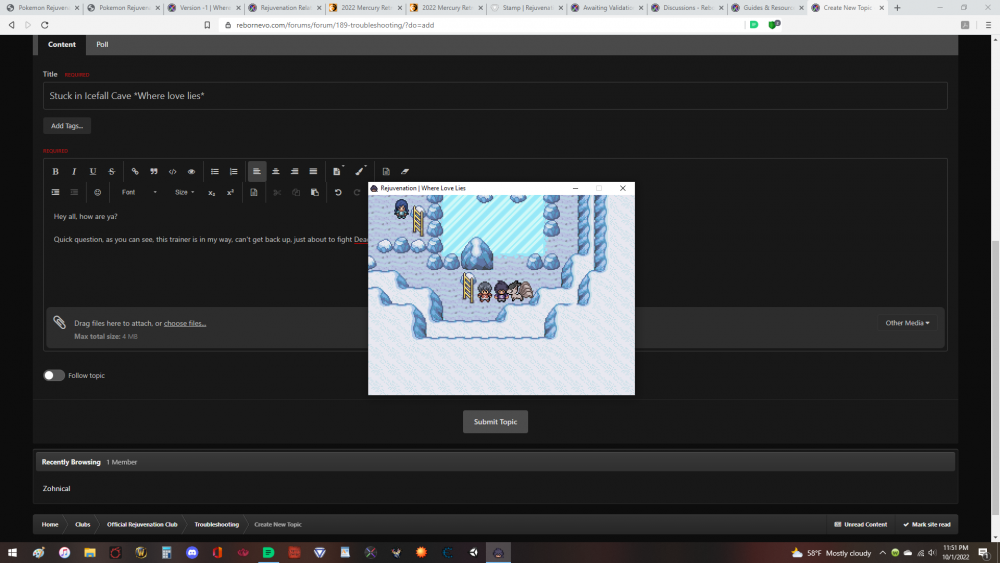Toggle italic formatting in editor

74,172
